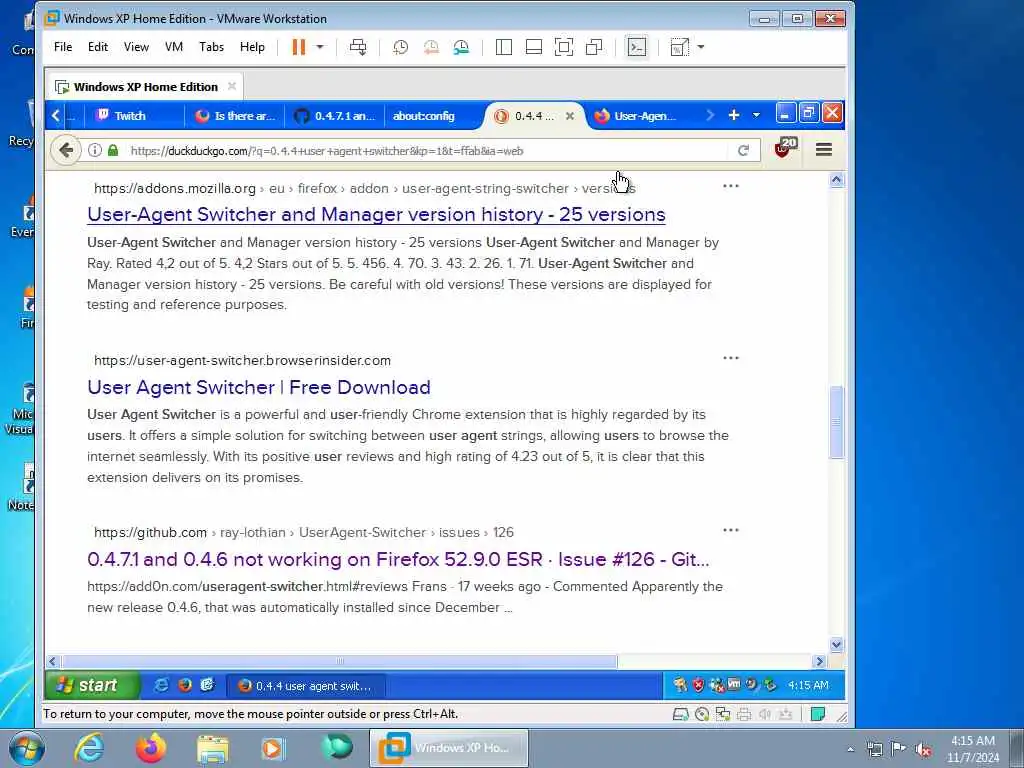
Task: Click the horizontal scrollbar thumb
Action: [339, 662]
